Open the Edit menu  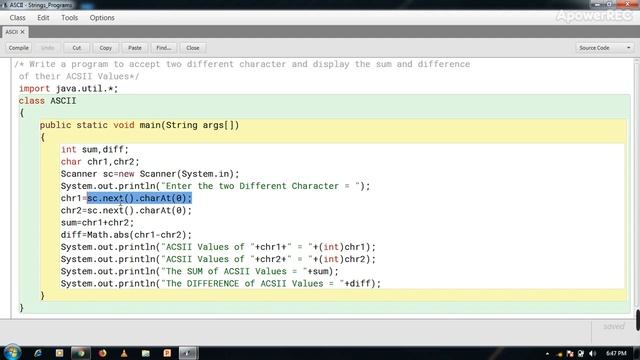43,18
